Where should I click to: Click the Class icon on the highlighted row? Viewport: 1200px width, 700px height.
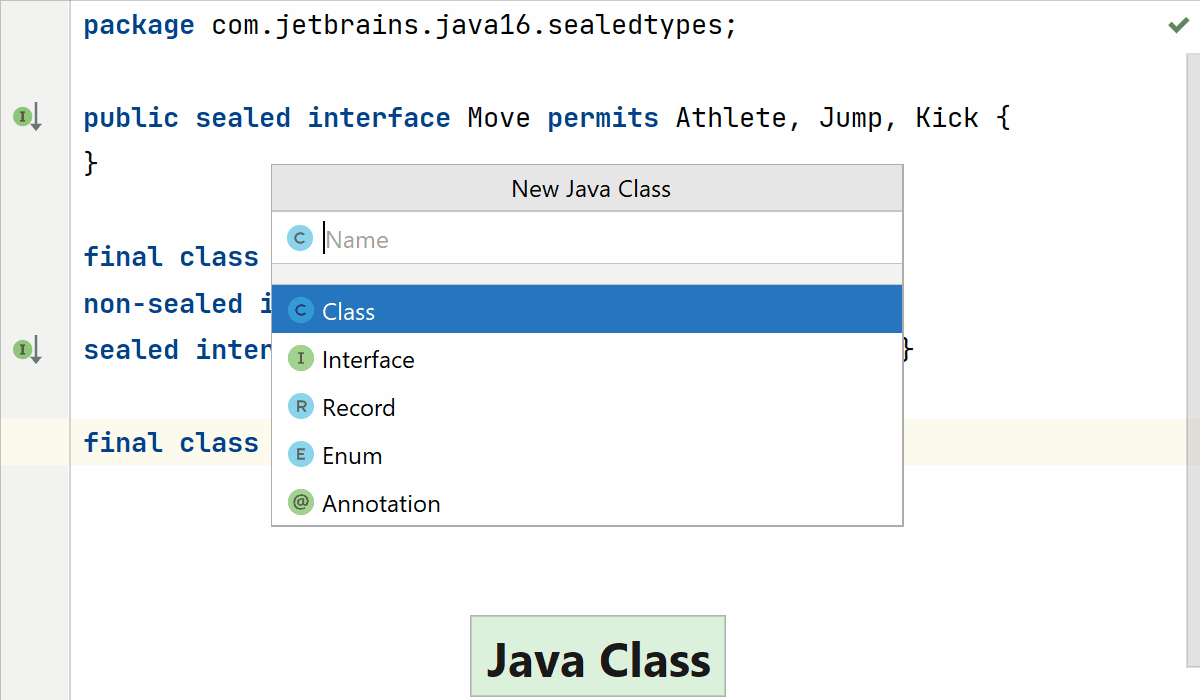(299, 310)
